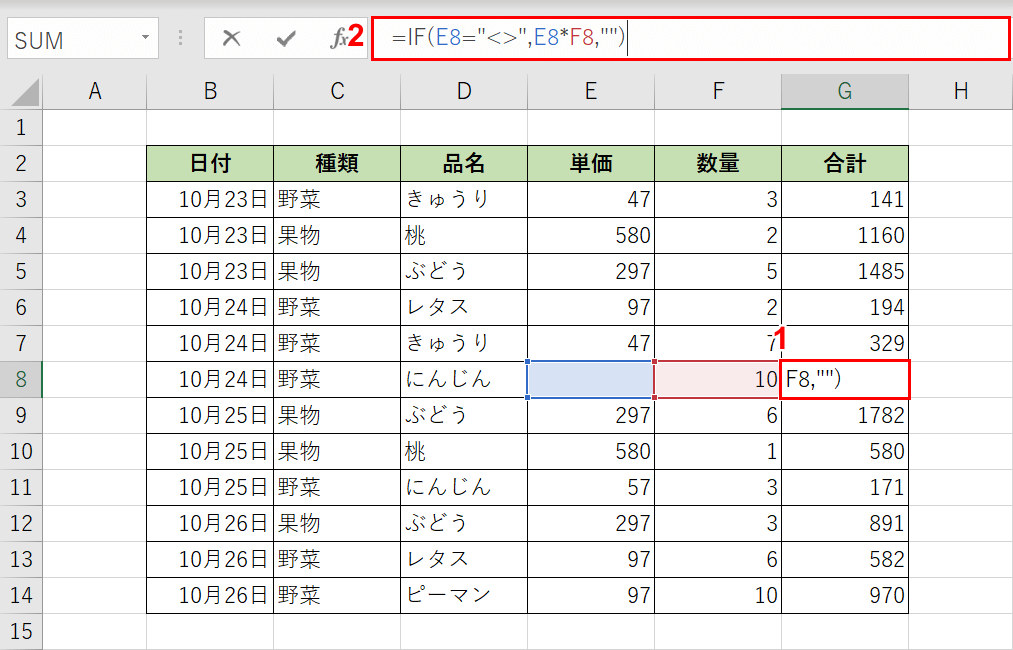This screenshot has height=650, width=1013.
Task: Click the ピーマン product cell
Action: click(x=463, y=594)
